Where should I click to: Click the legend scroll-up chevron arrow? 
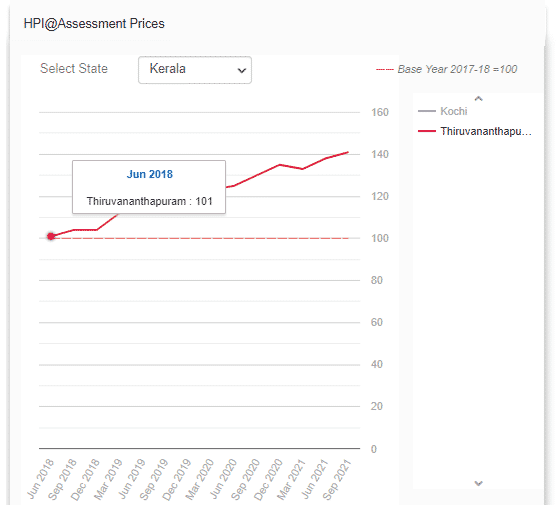pos(478,99)
